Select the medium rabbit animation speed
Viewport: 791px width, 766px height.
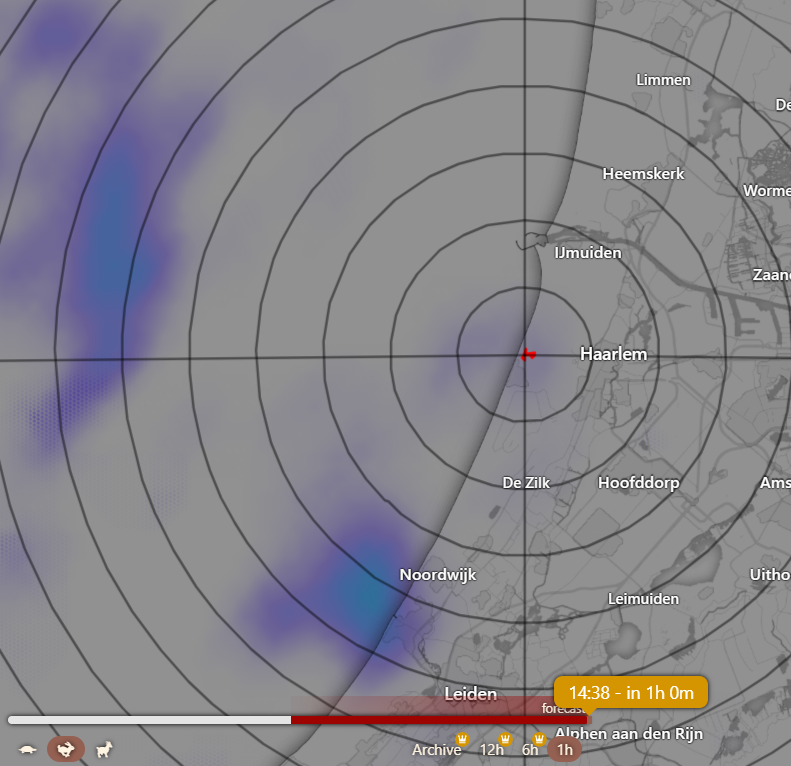[x=66, y=749]
